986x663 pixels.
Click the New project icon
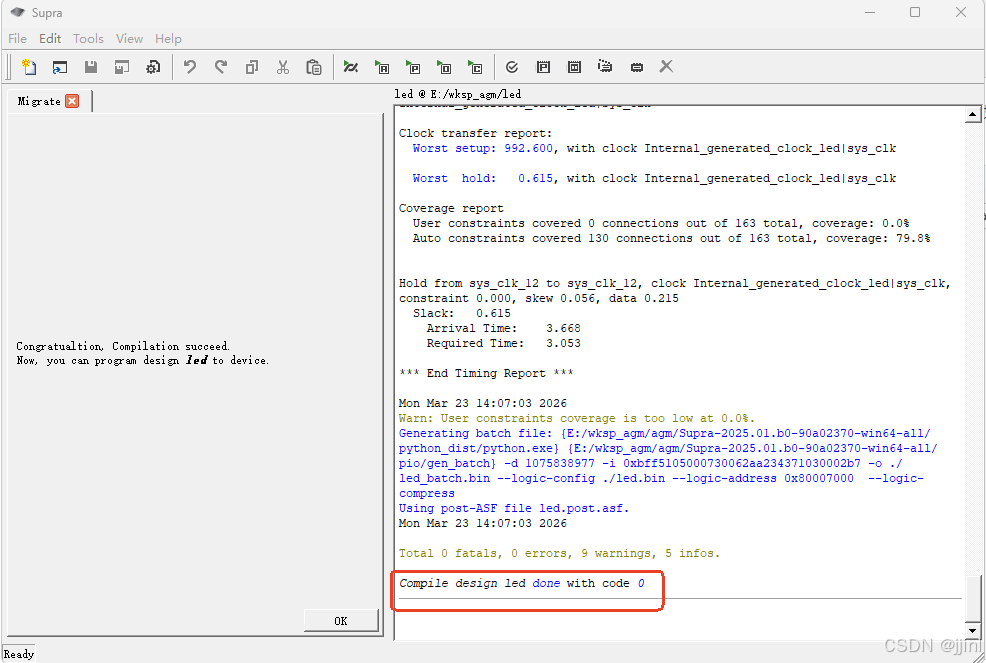tap(29, 67)
